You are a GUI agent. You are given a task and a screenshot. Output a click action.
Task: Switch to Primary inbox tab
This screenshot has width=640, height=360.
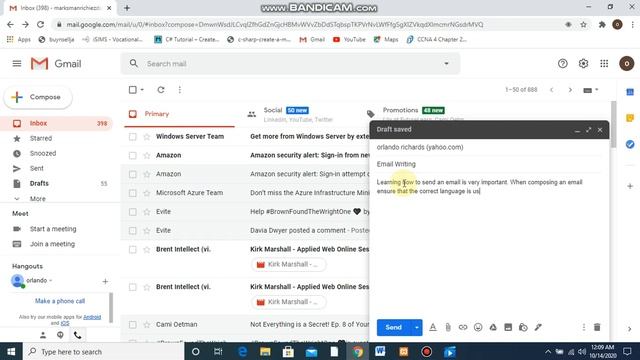pyautogui.click(x=180, y=114)
